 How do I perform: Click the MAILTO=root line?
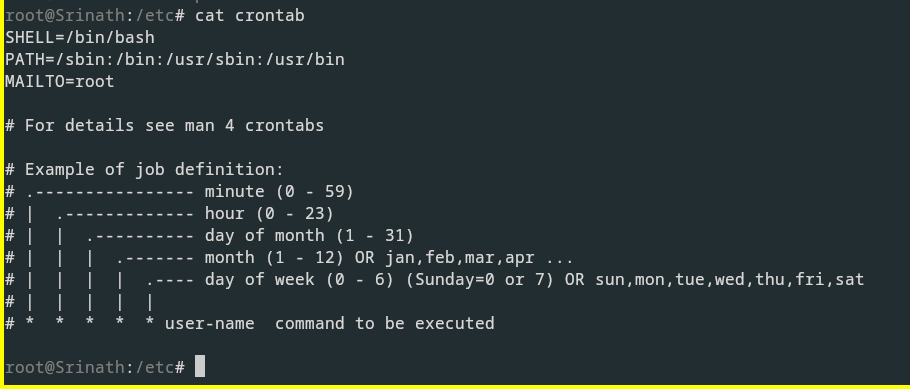(60, 82)
